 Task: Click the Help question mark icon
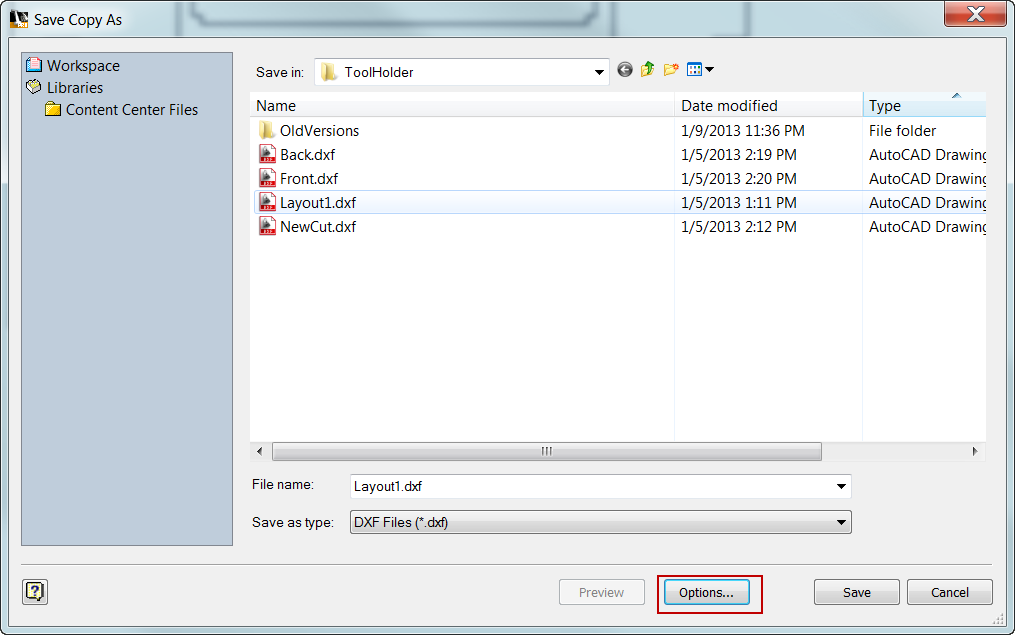tap(34, 592)
